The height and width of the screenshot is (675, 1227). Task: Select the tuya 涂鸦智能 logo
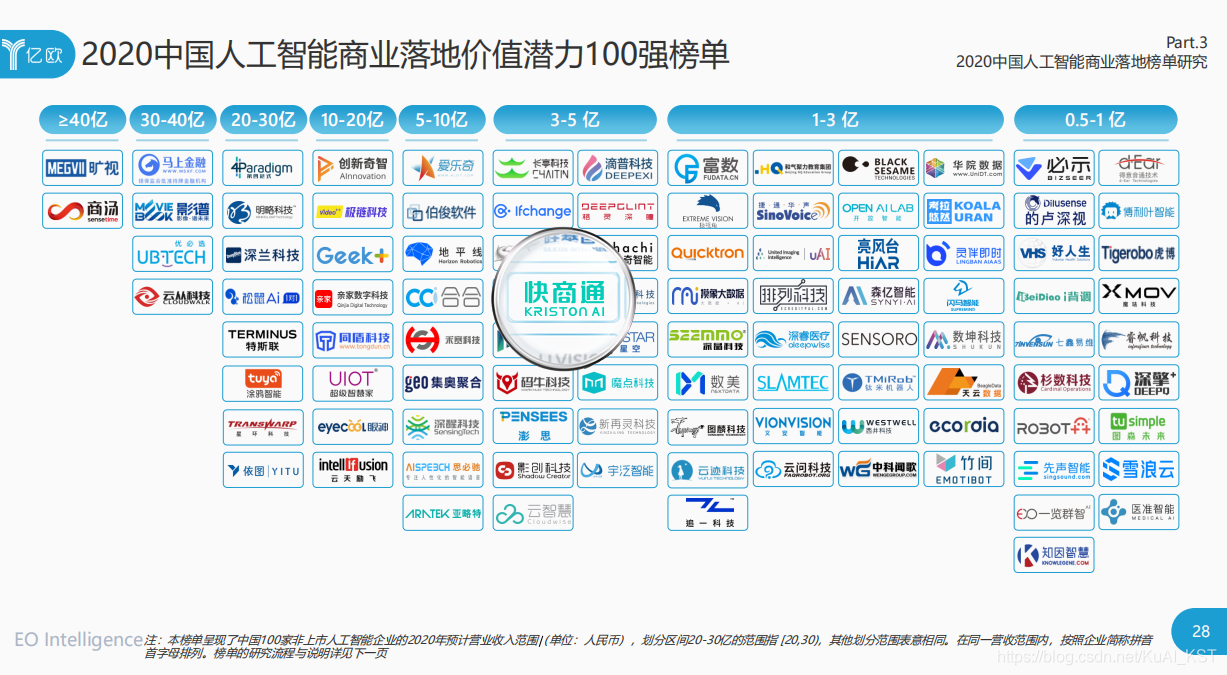(x=262, y=382)
